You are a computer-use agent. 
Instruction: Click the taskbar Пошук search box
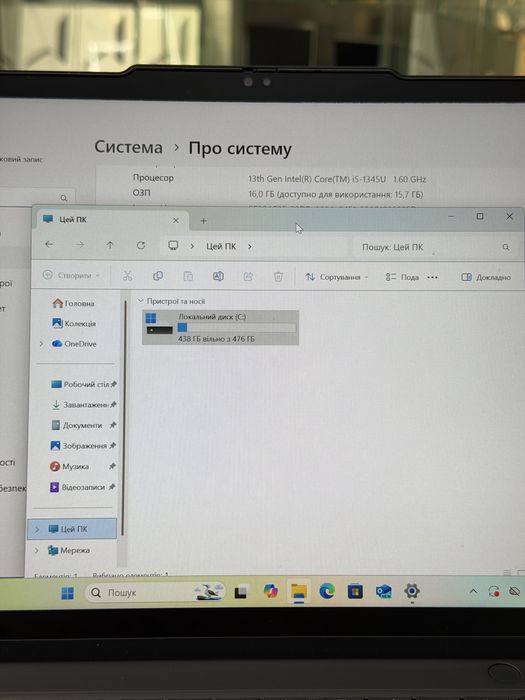point(154,592)
